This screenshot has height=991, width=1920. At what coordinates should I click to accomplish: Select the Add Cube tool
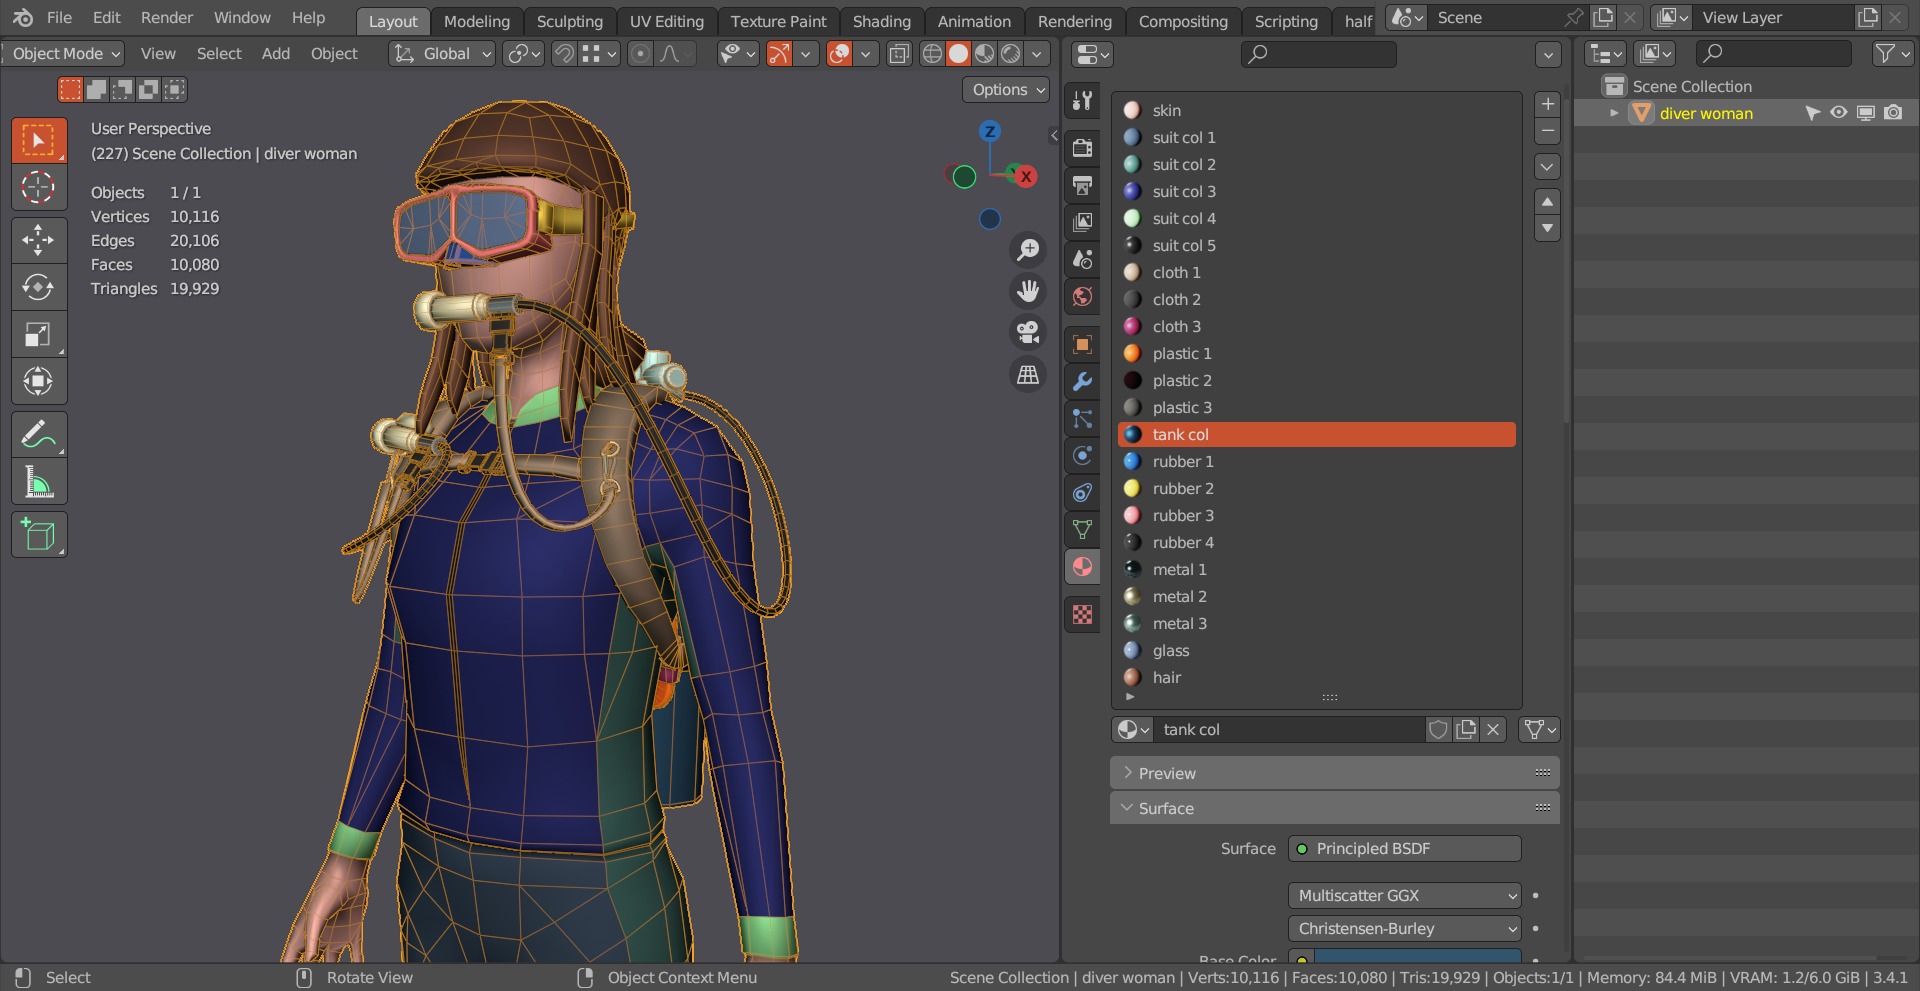[39, 535]
